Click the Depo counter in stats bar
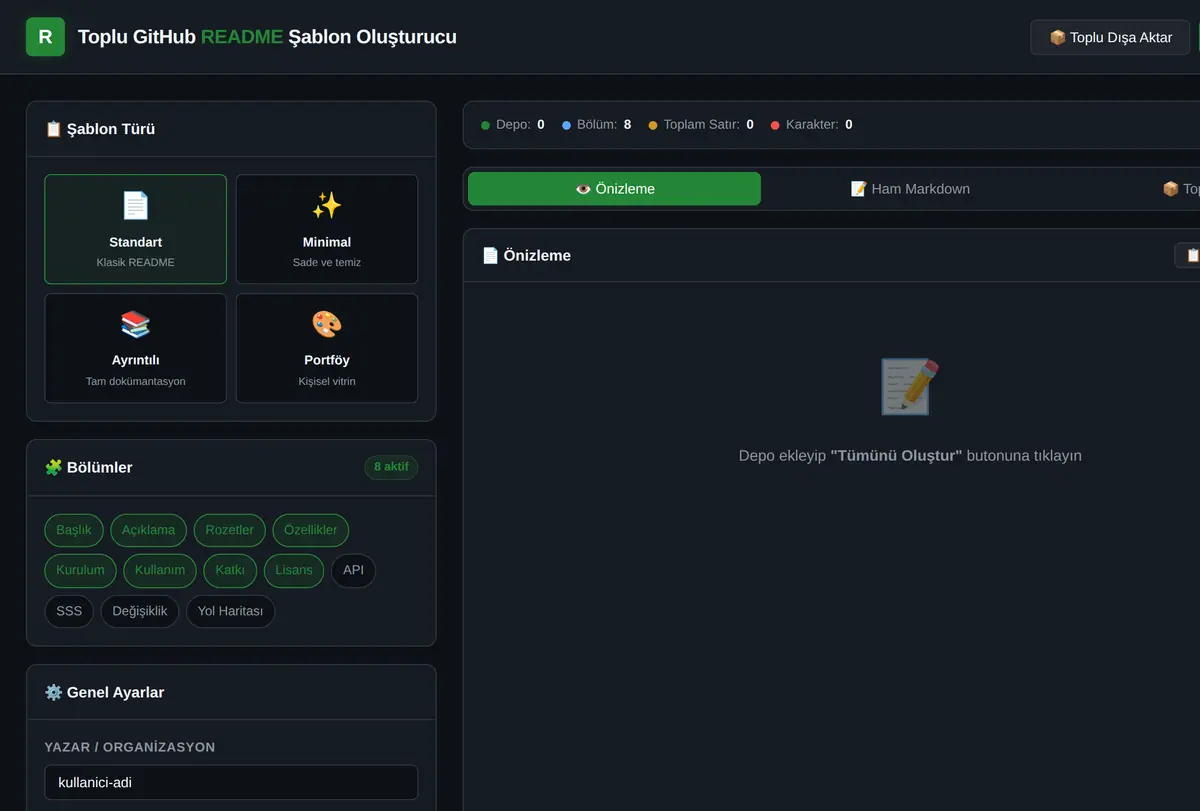Image resolution: width=1200 pixels, height=811 pixels. [x=513, y=125]
